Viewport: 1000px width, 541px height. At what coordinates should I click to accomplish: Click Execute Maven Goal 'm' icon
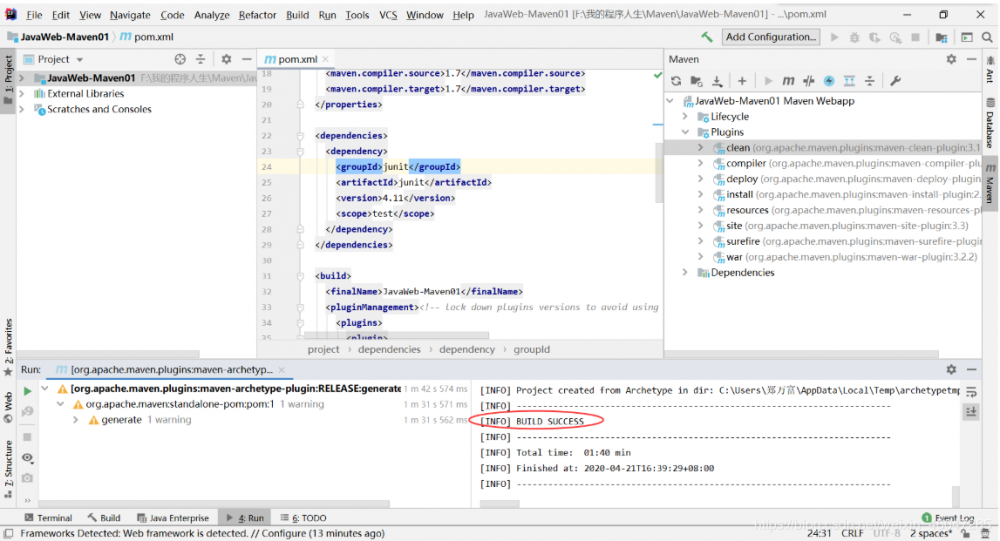(x=789, y=81)
